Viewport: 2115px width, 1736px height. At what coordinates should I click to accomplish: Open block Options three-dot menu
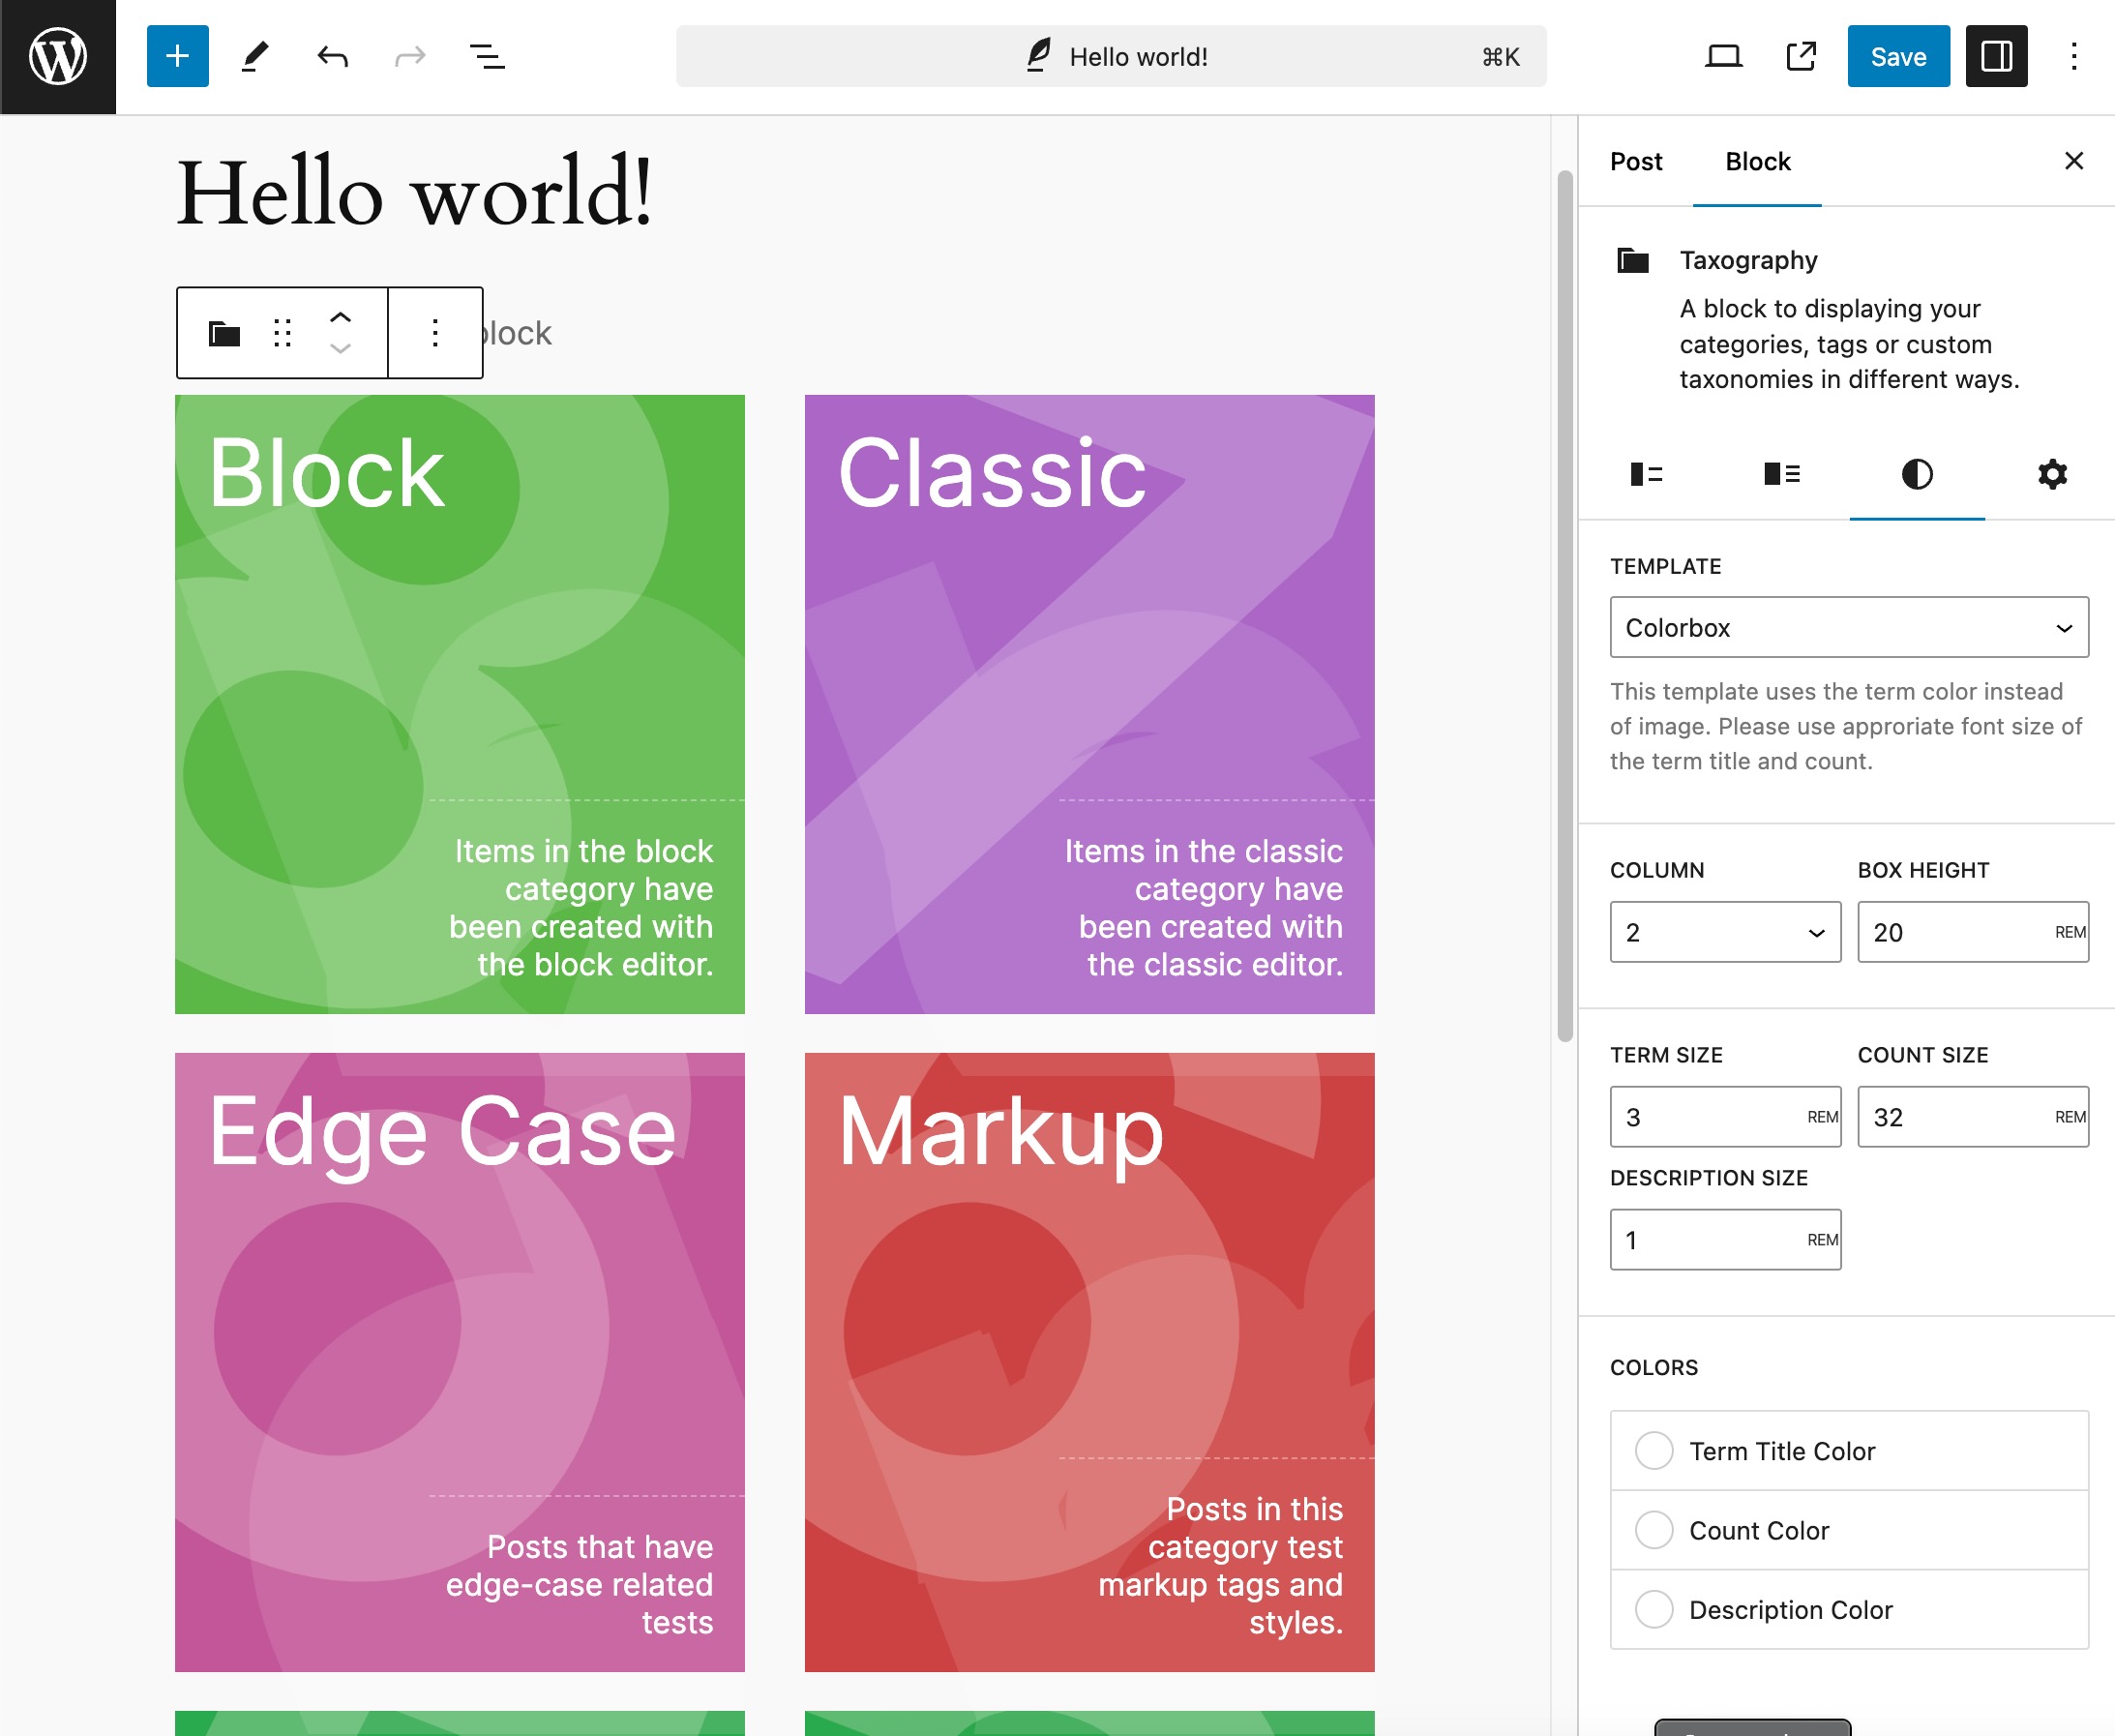[435, 333]
